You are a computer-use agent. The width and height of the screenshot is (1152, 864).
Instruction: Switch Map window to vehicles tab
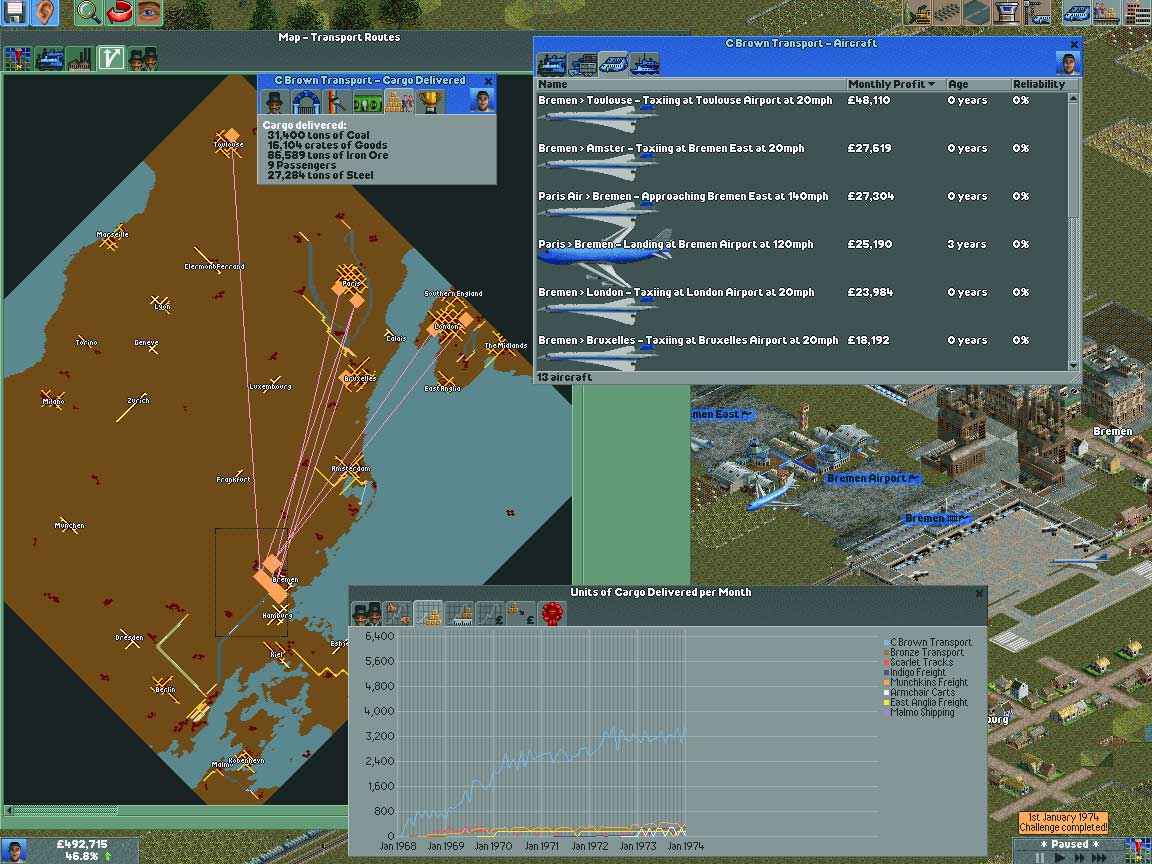49,59
